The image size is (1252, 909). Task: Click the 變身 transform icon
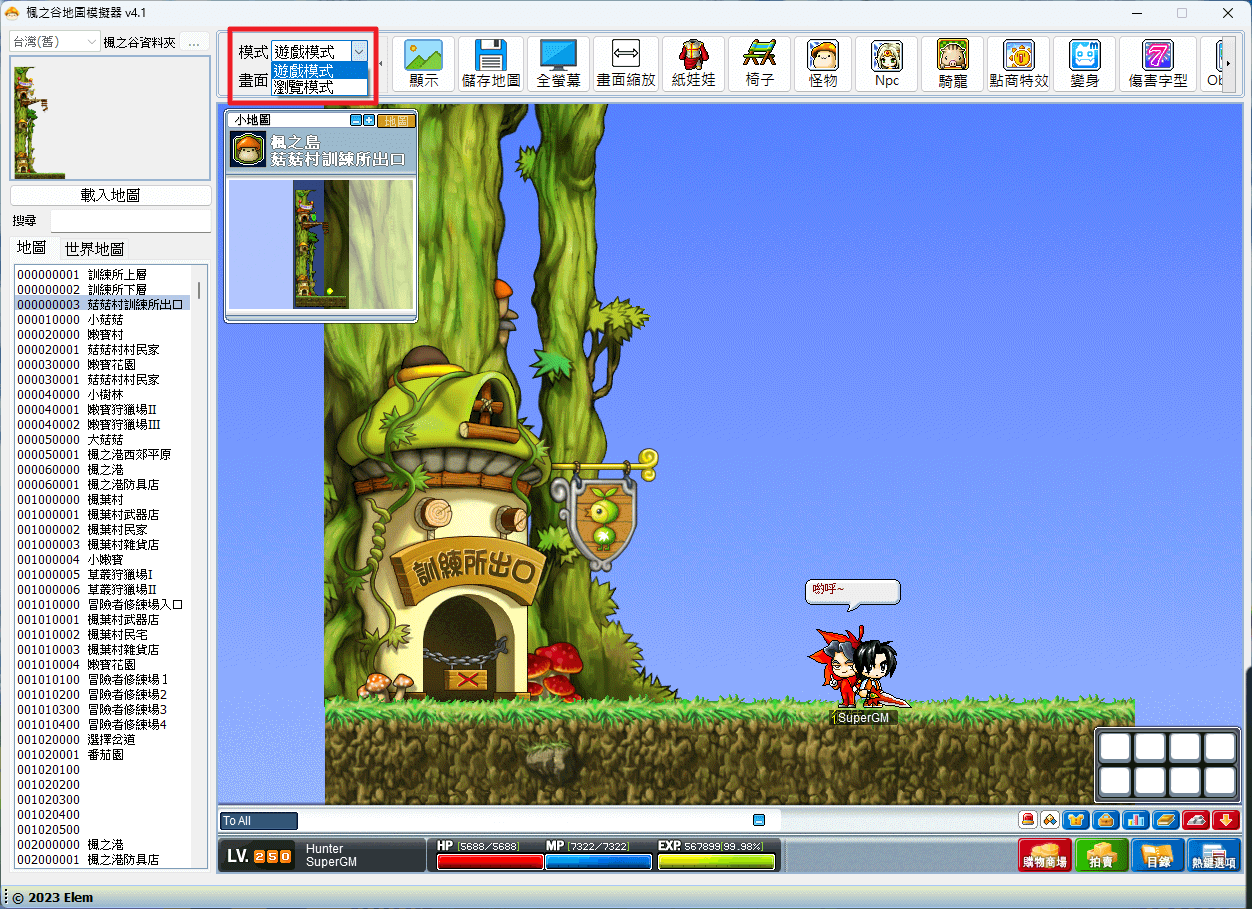(1085, 64)
